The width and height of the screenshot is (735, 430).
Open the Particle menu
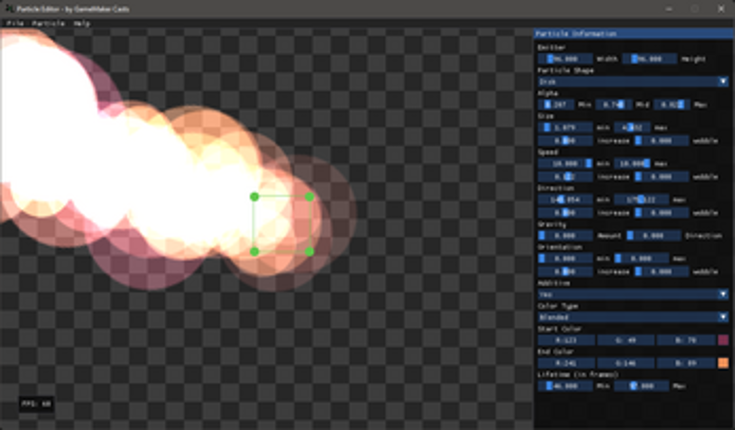click(x=49, y=23)
